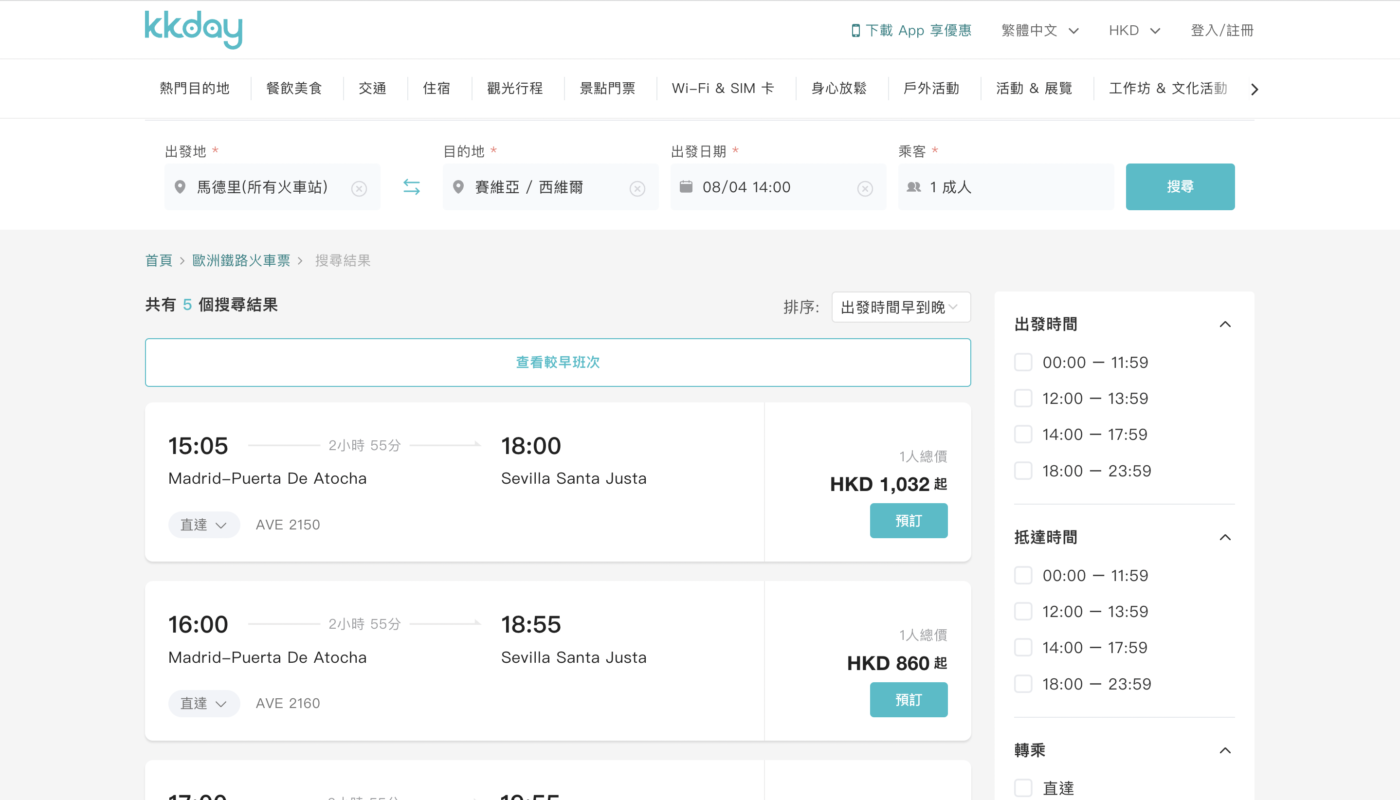
Task: Open the 排序 sort order dropdown
Action: tap(900, 307)
